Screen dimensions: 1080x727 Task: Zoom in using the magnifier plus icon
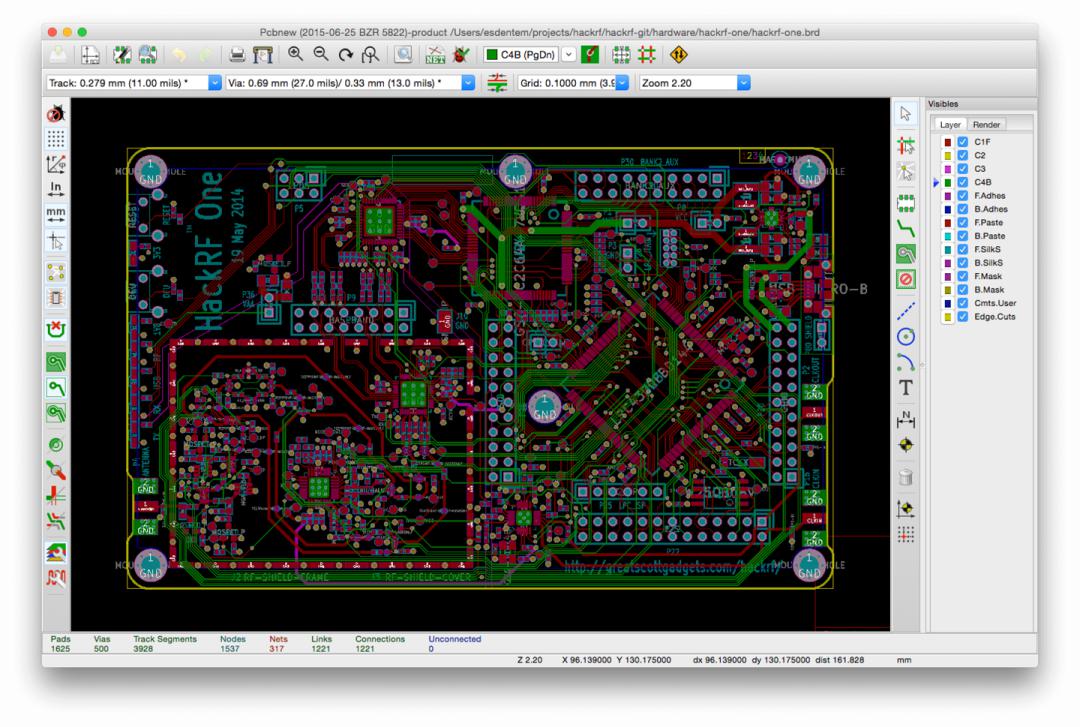[x=295, y=54]
